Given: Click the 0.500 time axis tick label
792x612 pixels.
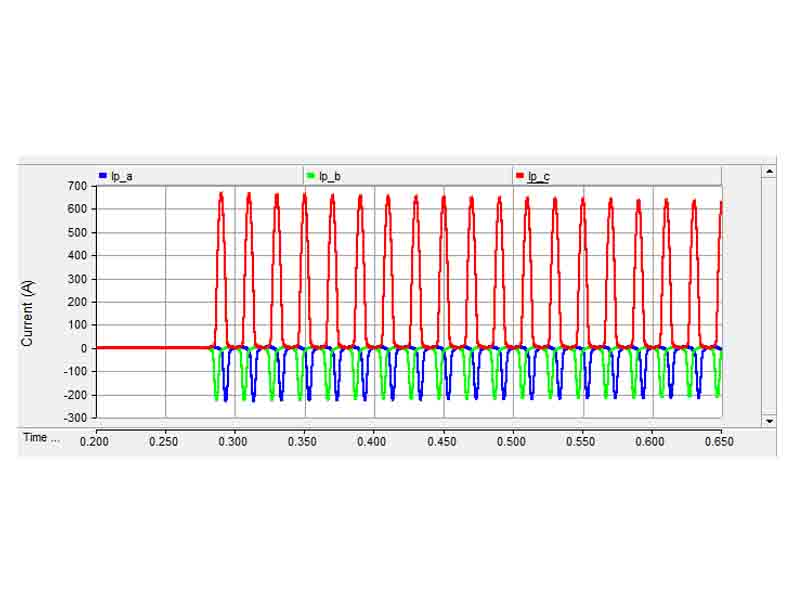Looking at the screenshot, I should pos(512,441).
